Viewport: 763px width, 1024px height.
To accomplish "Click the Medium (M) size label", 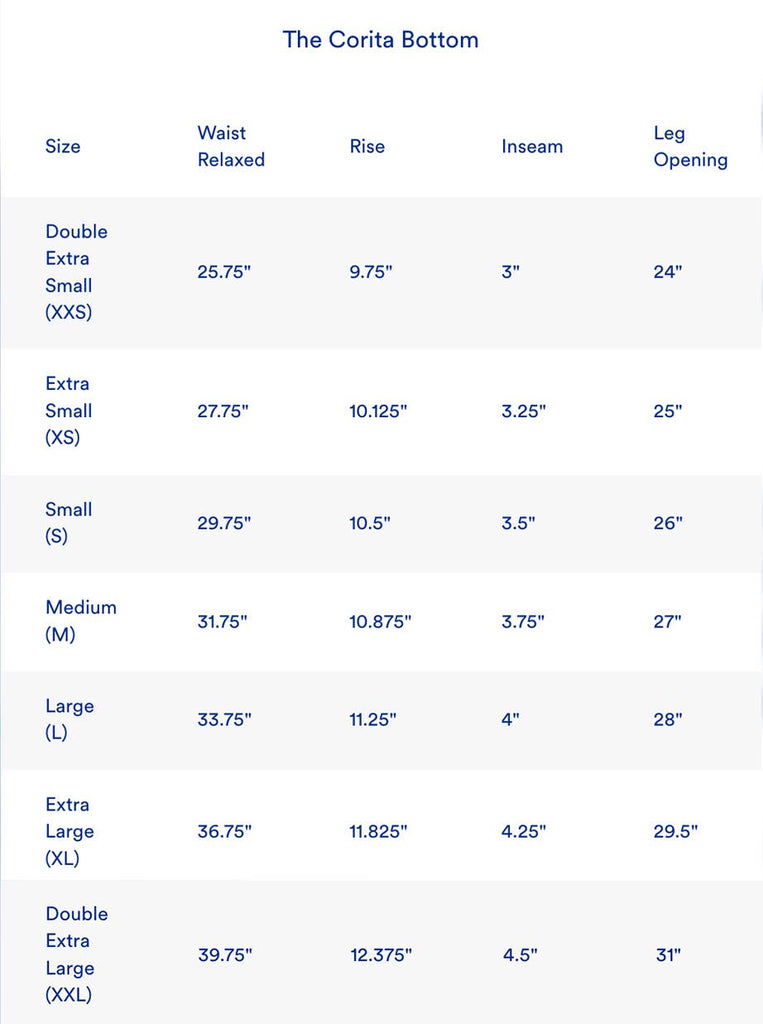I will click(80, 621).
